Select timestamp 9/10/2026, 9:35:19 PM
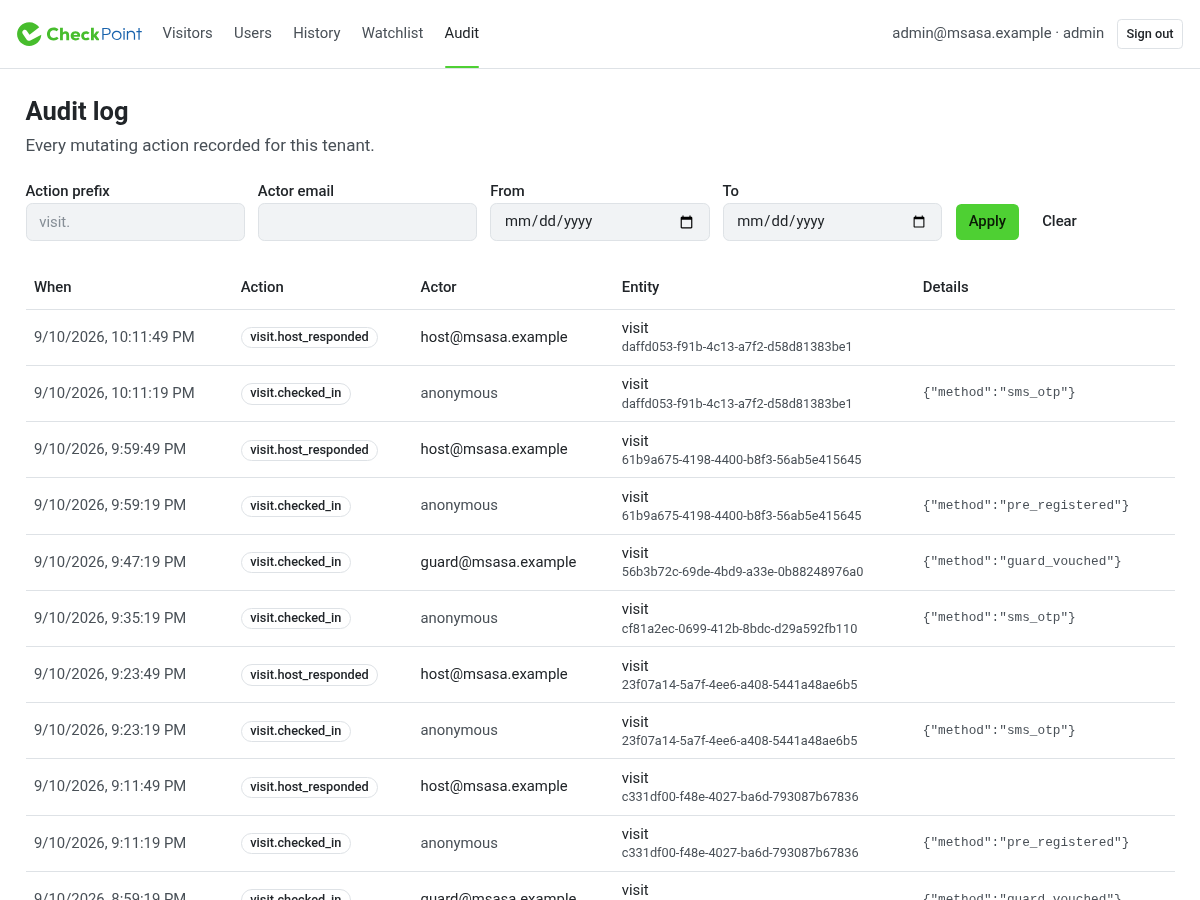The image size is (1200, 900). tap(110, 618)
